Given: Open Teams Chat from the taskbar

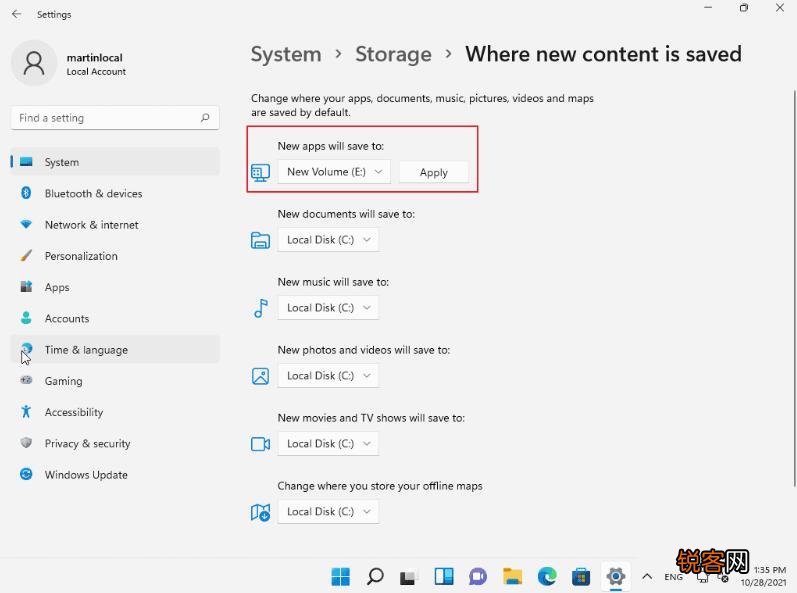Looking at the screenshot, I should click(478, 577).
